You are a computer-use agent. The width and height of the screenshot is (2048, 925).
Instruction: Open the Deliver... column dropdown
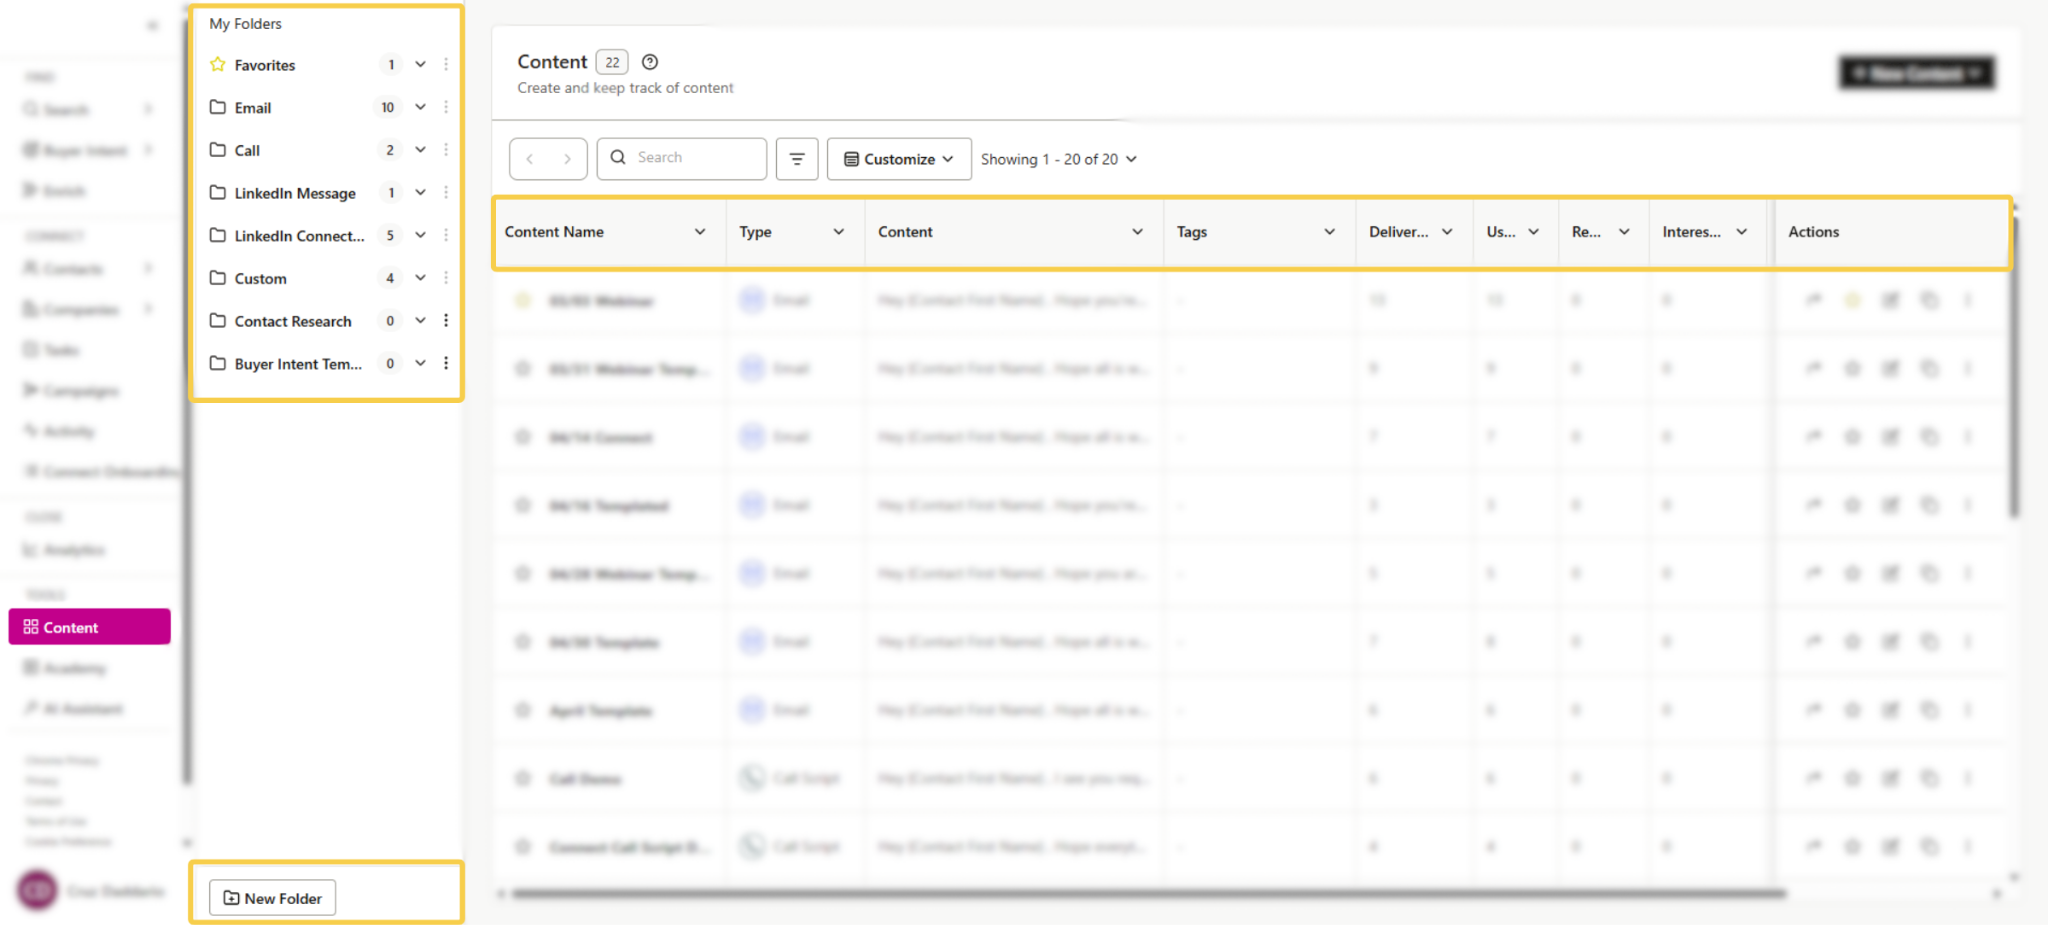(1447, 232)
